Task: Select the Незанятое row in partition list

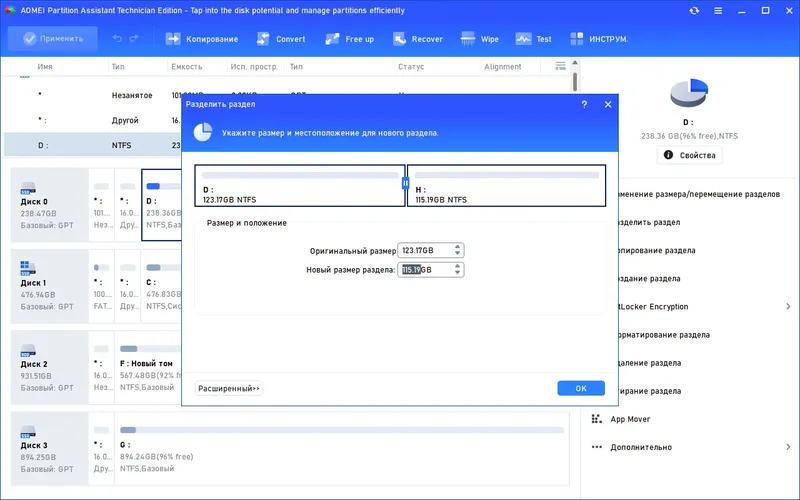Action: point(93,95)
